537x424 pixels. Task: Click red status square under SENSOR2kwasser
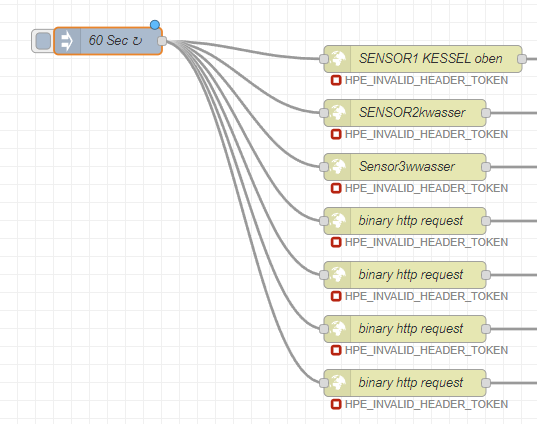pyautogui.click(x=336, y=134)
